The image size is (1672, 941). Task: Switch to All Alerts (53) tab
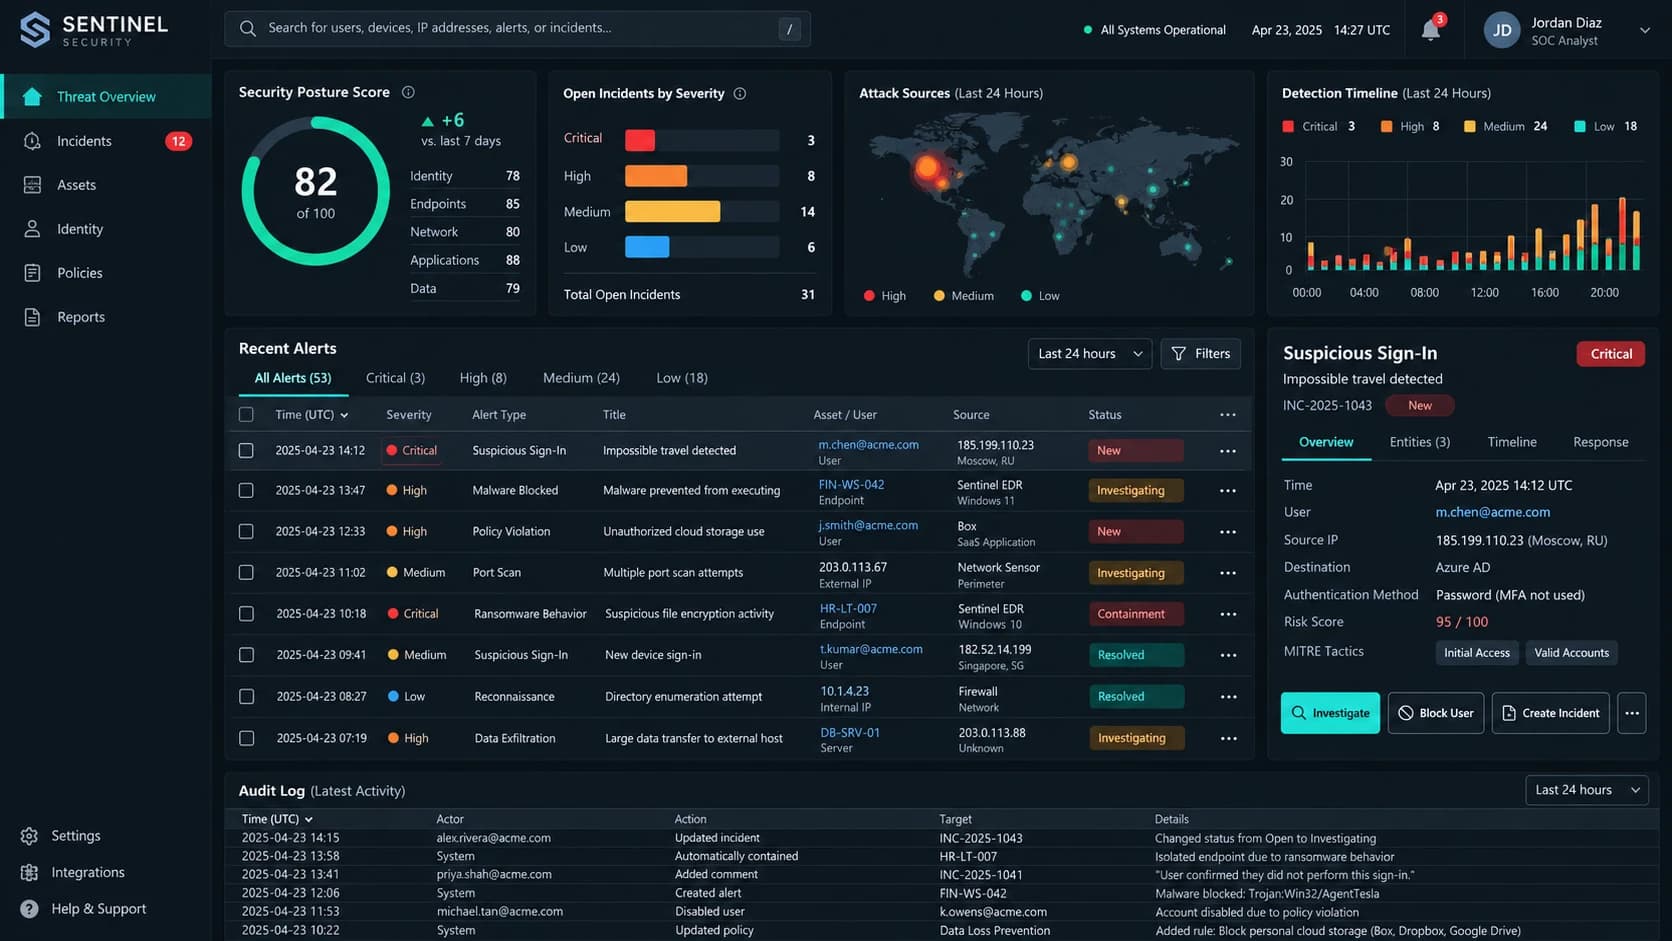(293, 378)
